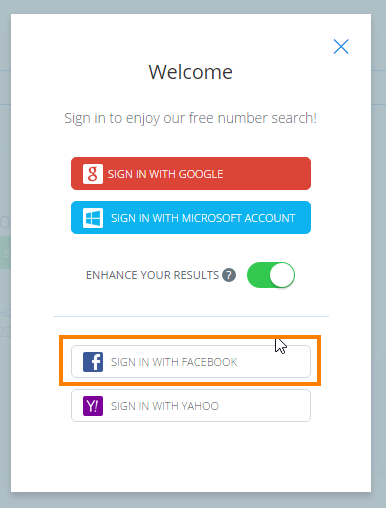Click the empty white area below the Yahoo button
386x508 pixels.
click(191, 457)
